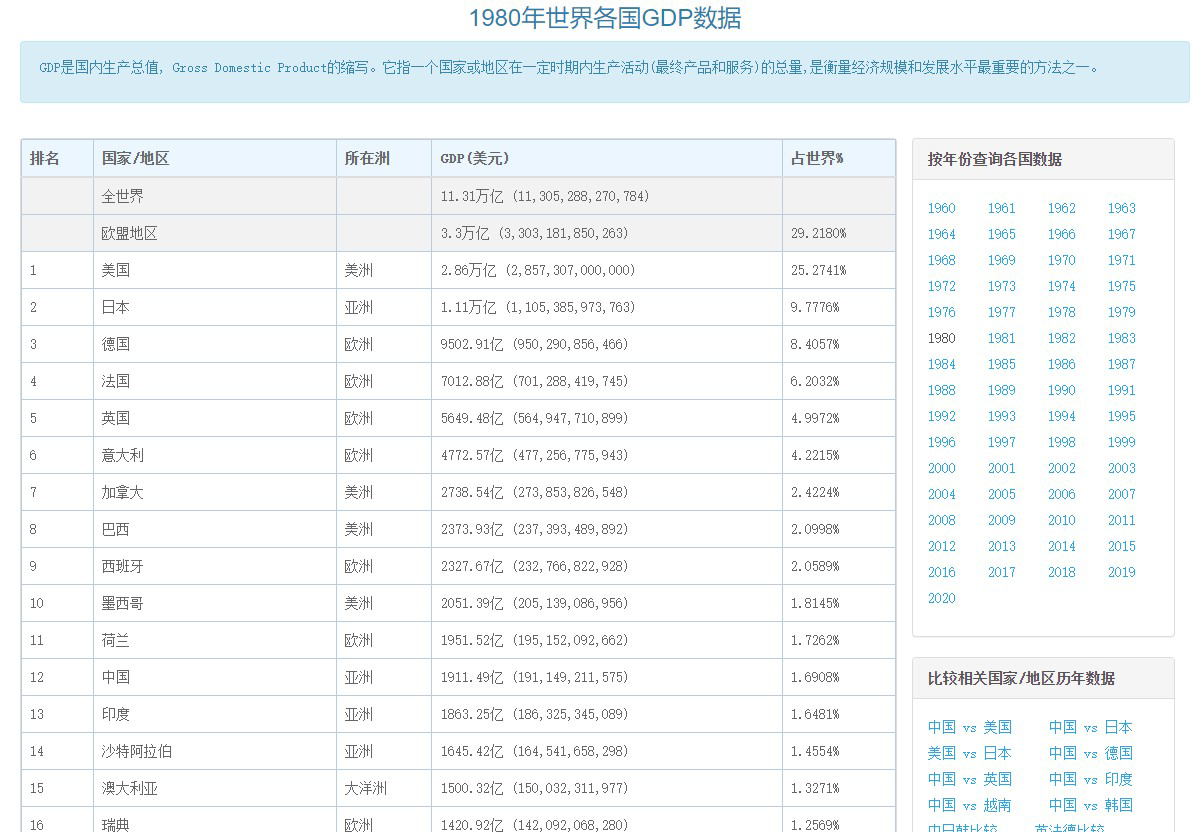Jump to the 1981 year link
Screen dimensions: 1195x832
click(x=1001, y=338)
